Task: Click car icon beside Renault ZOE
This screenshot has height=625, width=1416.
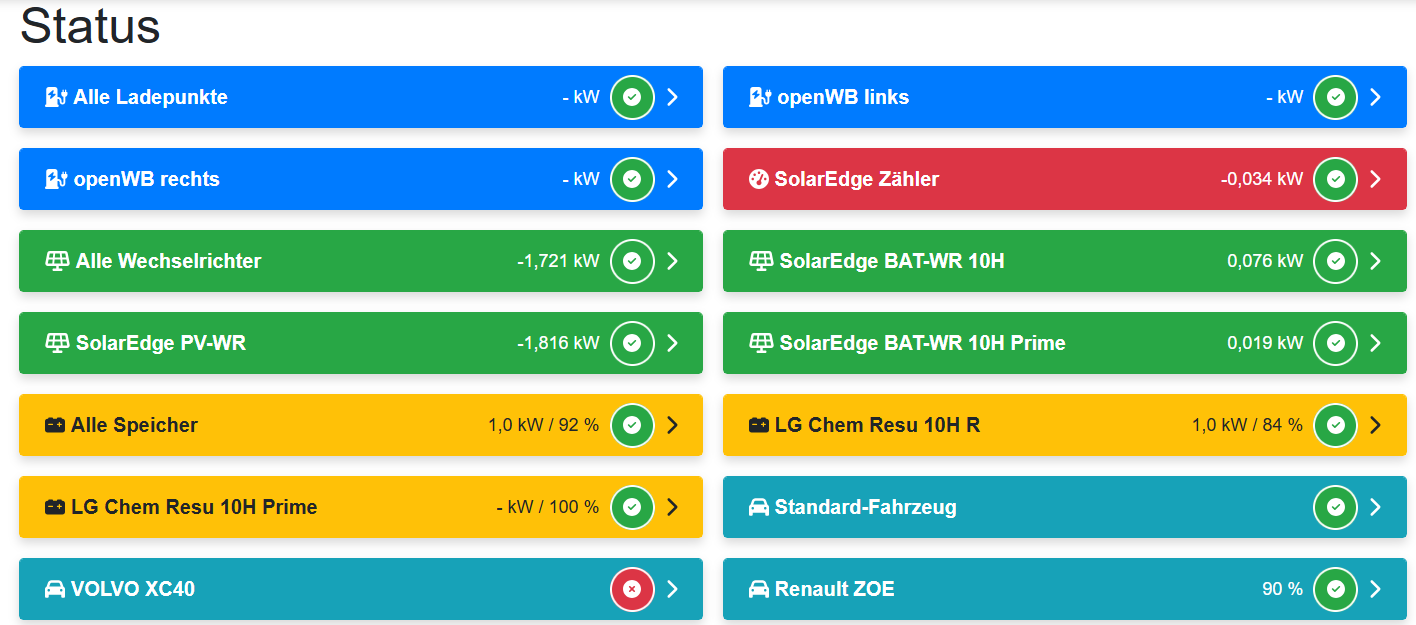Action: pyautogui.click(x=759, y=589)
